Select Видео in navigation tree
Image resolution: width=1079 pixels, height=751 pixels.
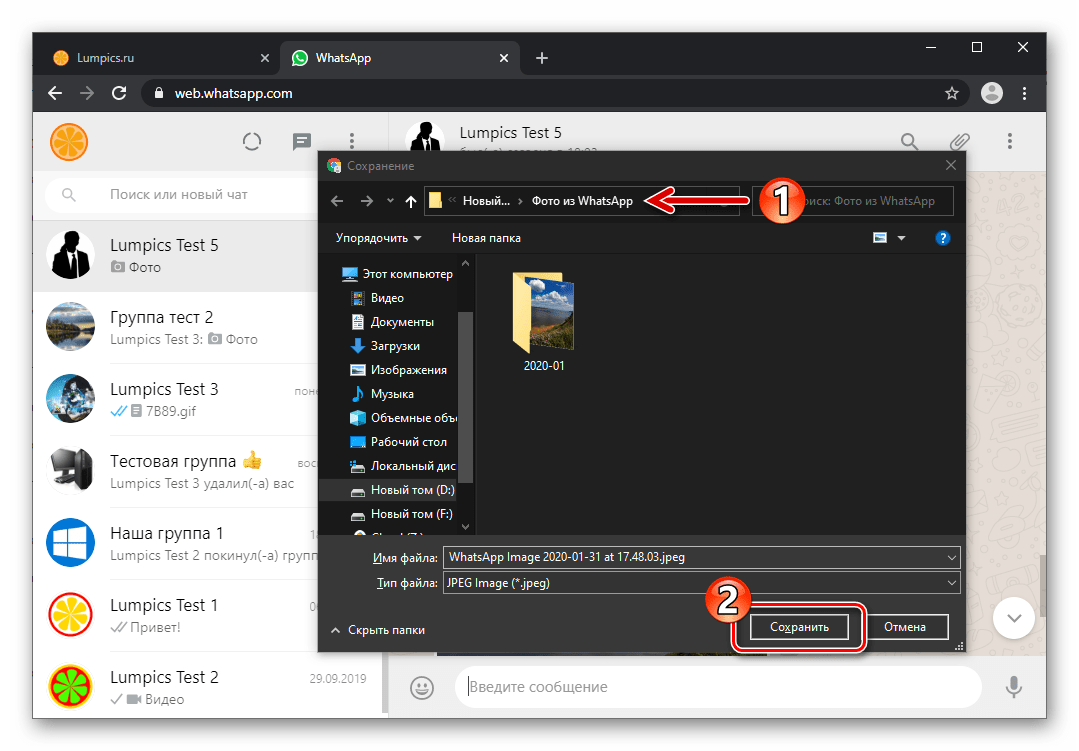[x=377, y=298]
